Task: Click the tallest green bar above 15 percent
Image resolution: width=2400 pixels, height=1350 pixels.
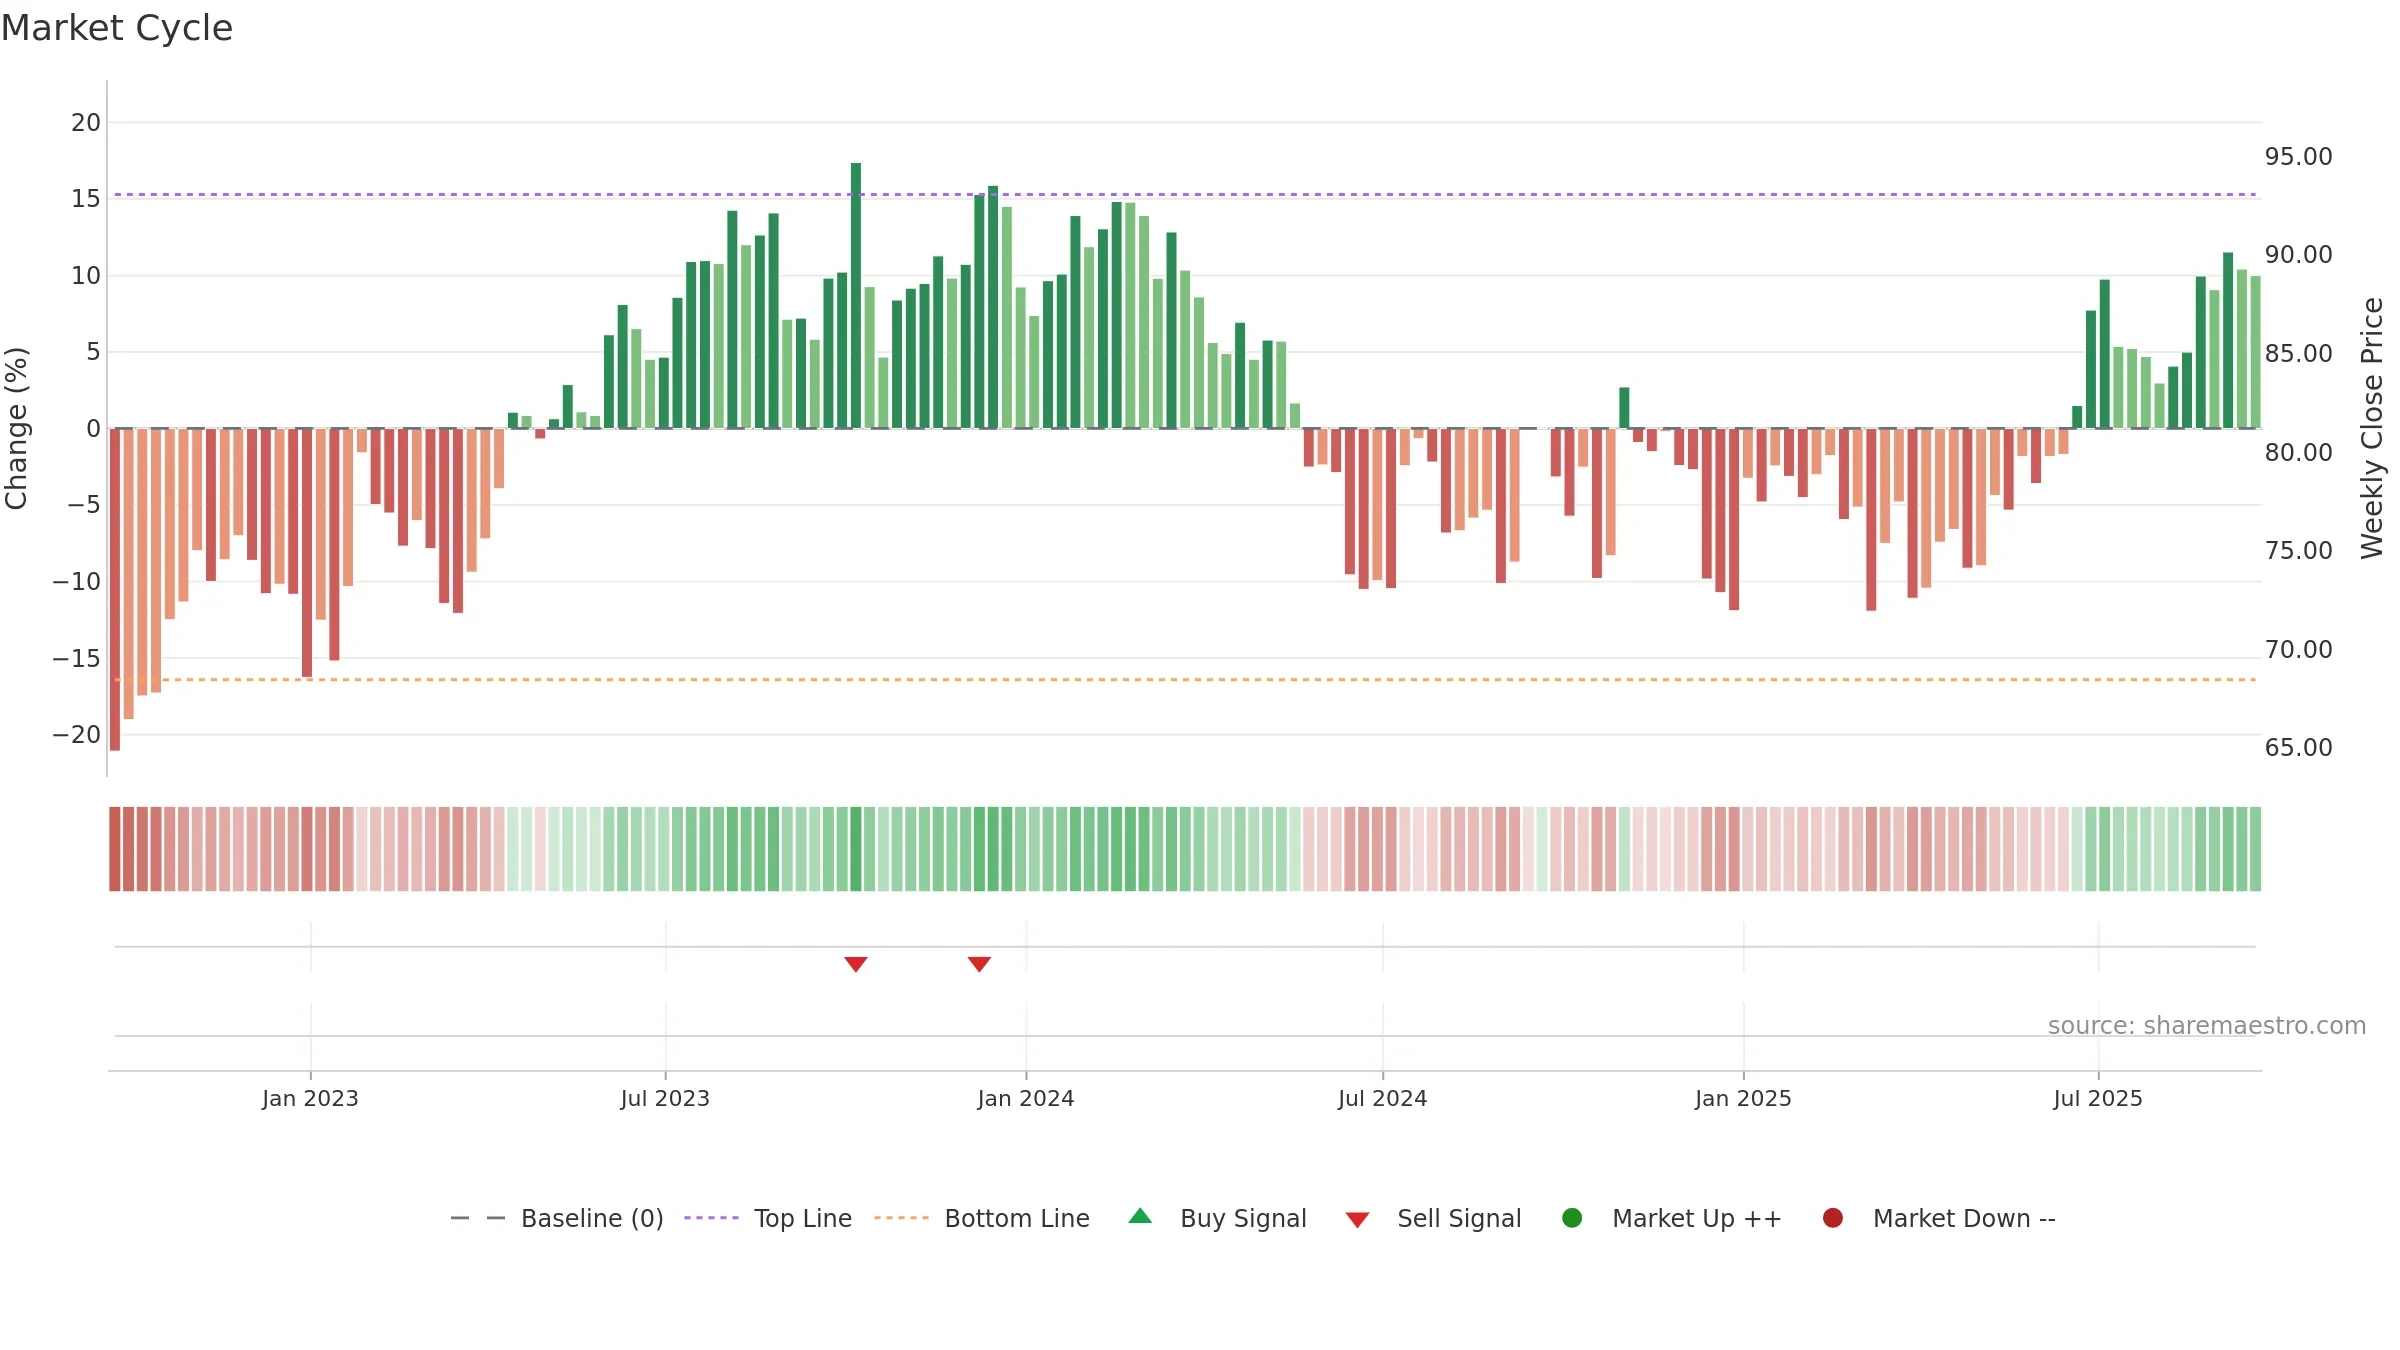Action: pos(856,295)
